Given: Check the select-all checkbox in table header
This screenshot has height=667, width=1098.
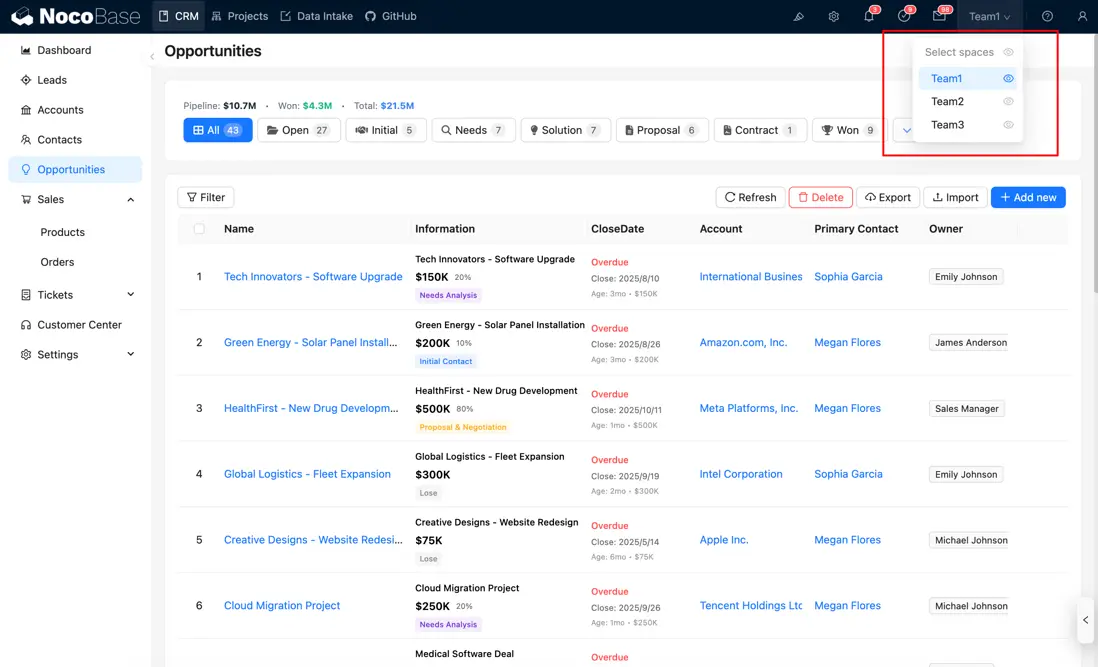Looking at the screenshot, I should coord(199,229).
